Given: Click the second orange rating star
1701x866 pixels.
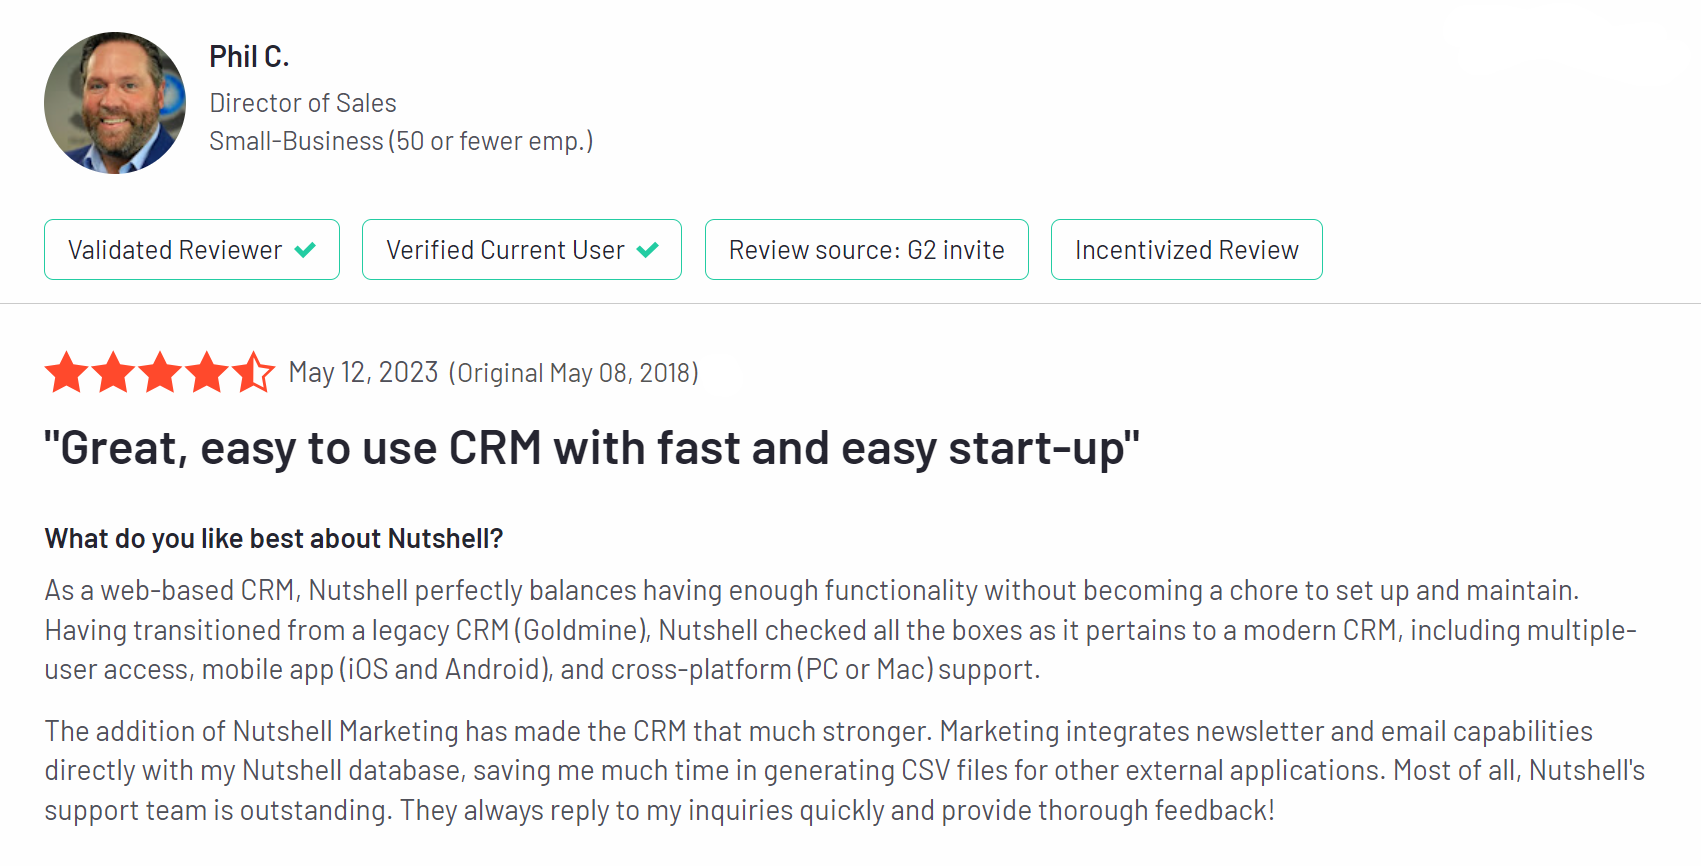Looking at the screenshot, I should (x=114, y=372).
